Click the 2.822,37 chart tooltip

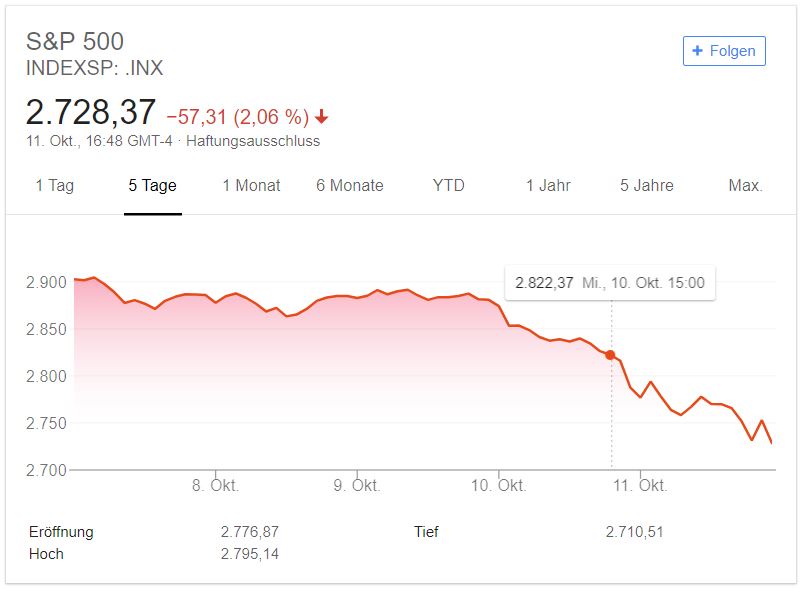click(x=610, y=283)
